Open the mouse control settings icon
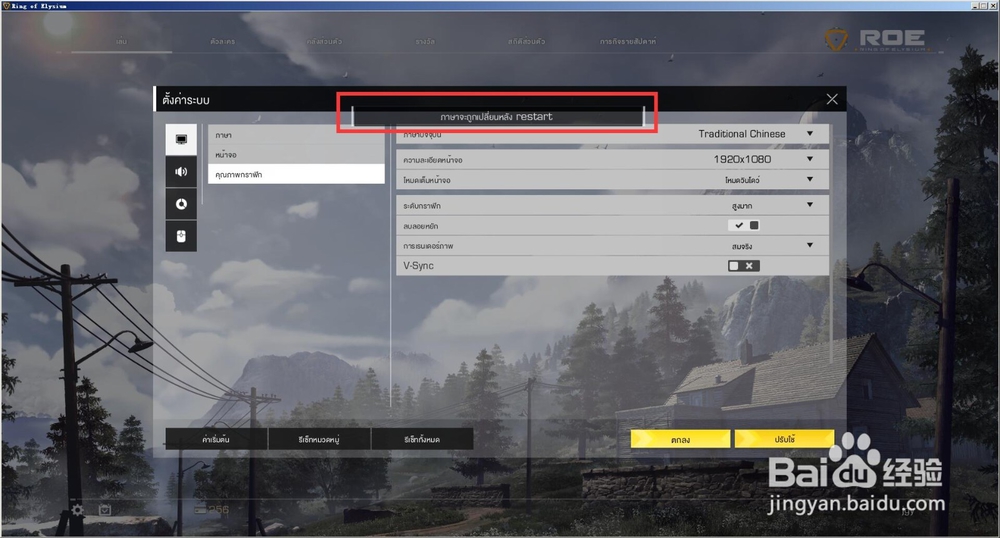 [181, 236]
